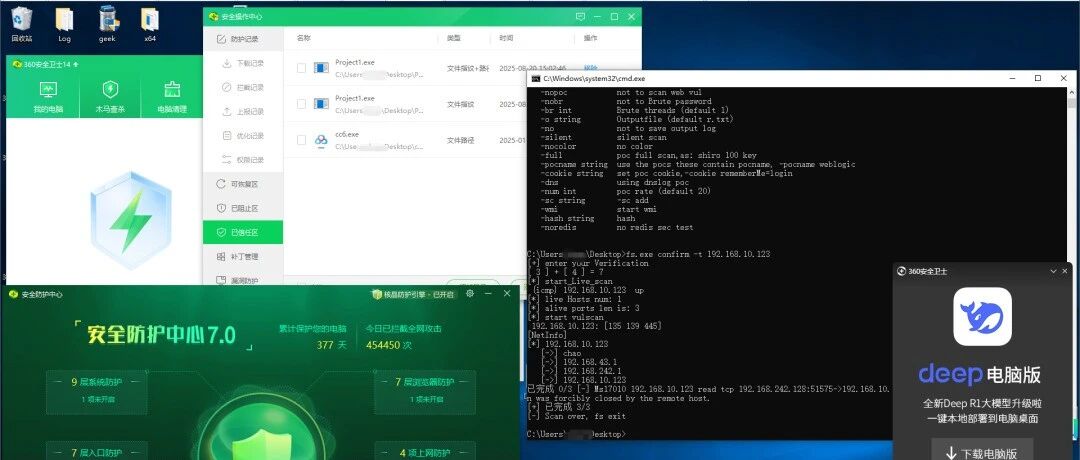Image resolution: width=1080 pixels, height=460 pixels.
Task: Click the 安全防护中心 logo icon in title bar
Action: pos(13,294)
